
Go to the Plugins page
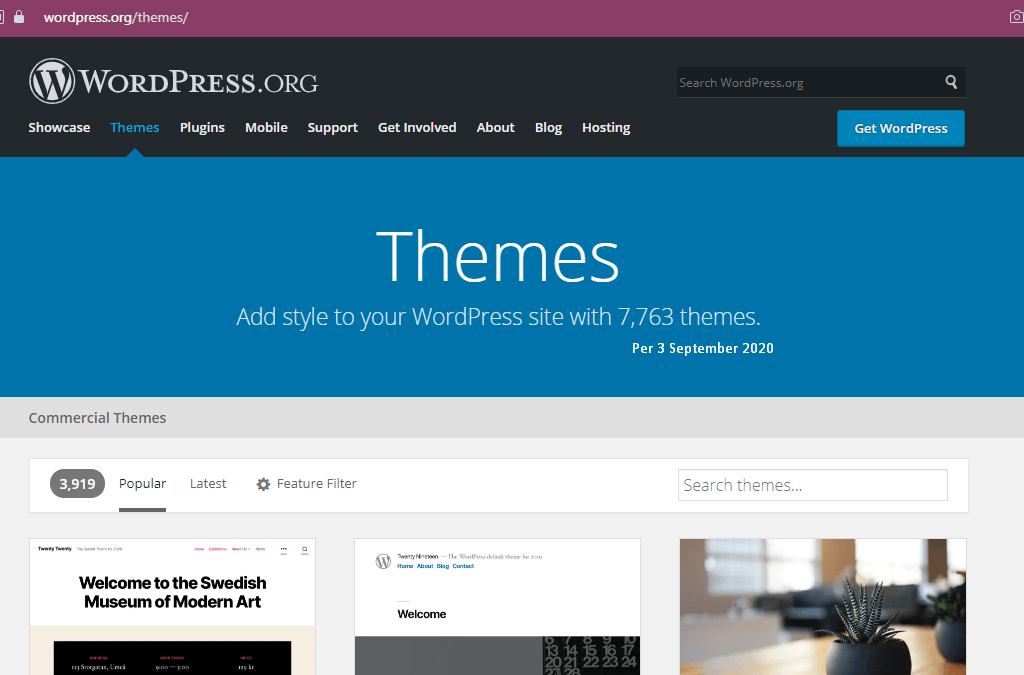pyautogui.click(x=202, y=127)
